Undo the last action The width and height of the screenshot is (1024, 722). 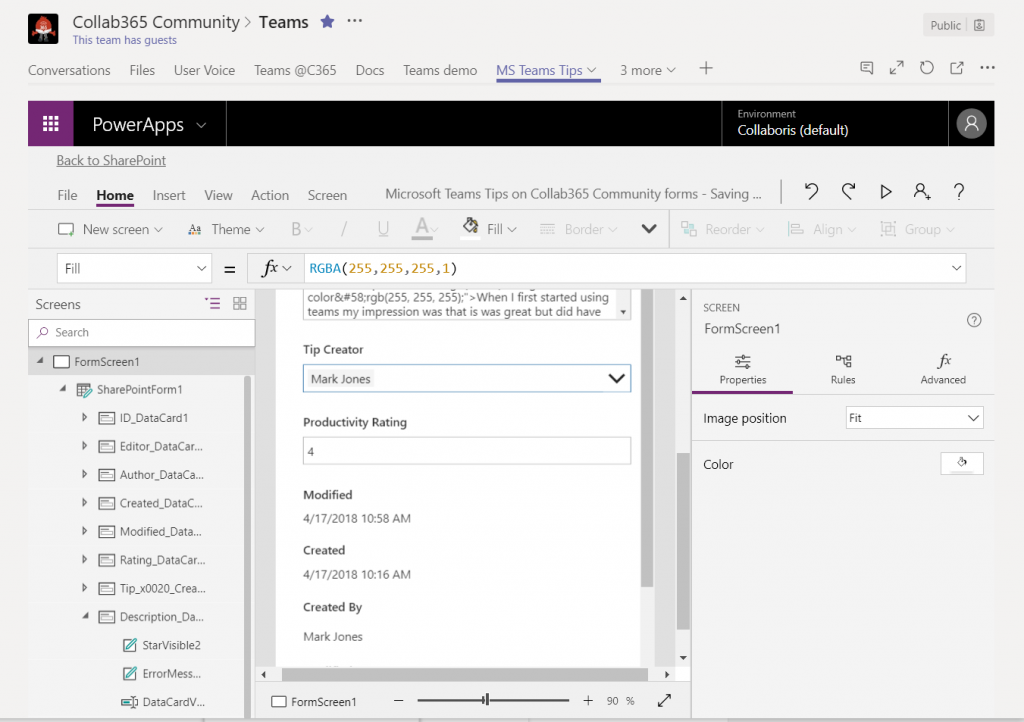[x=811, y=191]
